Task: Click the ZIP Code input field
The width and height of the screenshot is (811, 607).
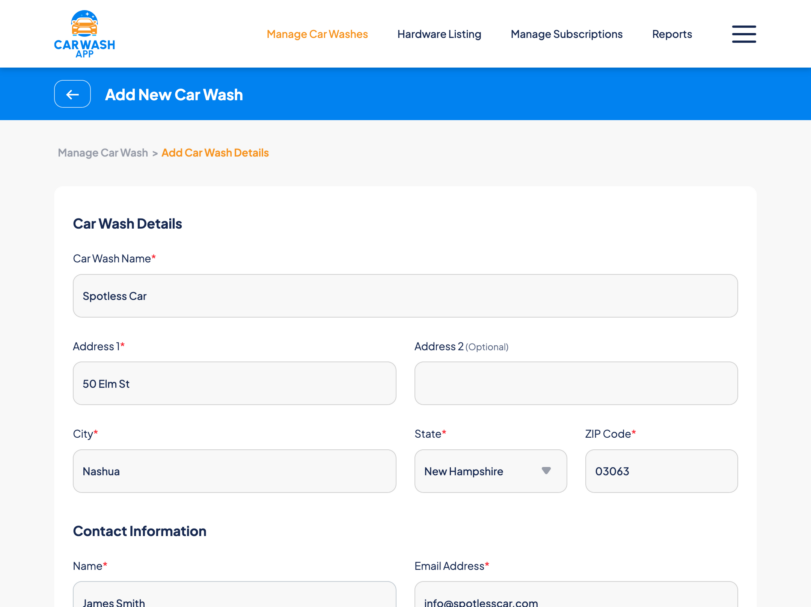Action: click(661, 471)
